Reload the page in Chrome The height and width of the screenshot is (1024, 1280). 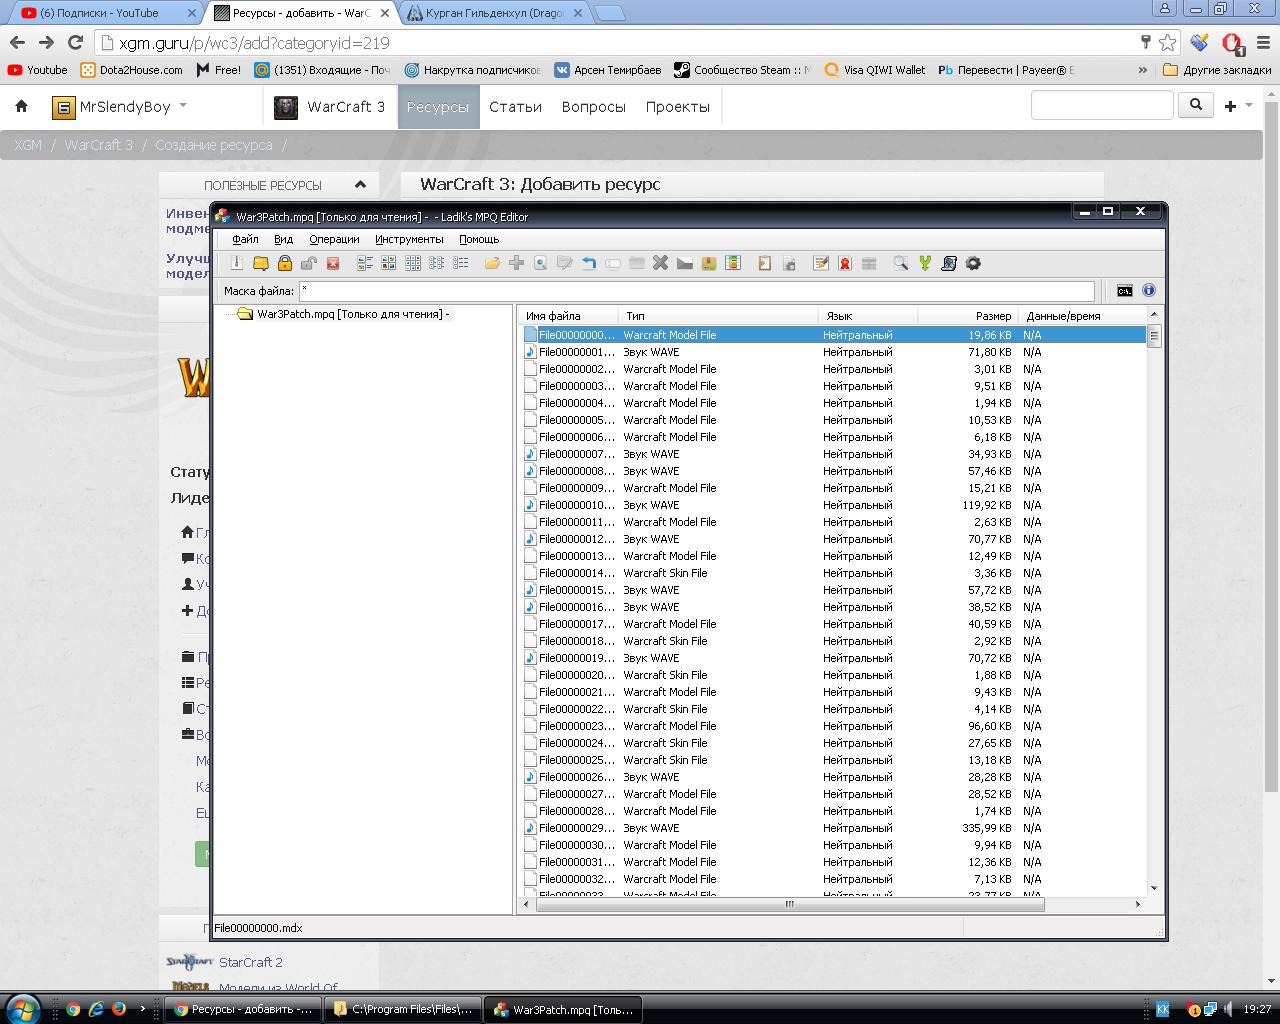tap(75, 42)
